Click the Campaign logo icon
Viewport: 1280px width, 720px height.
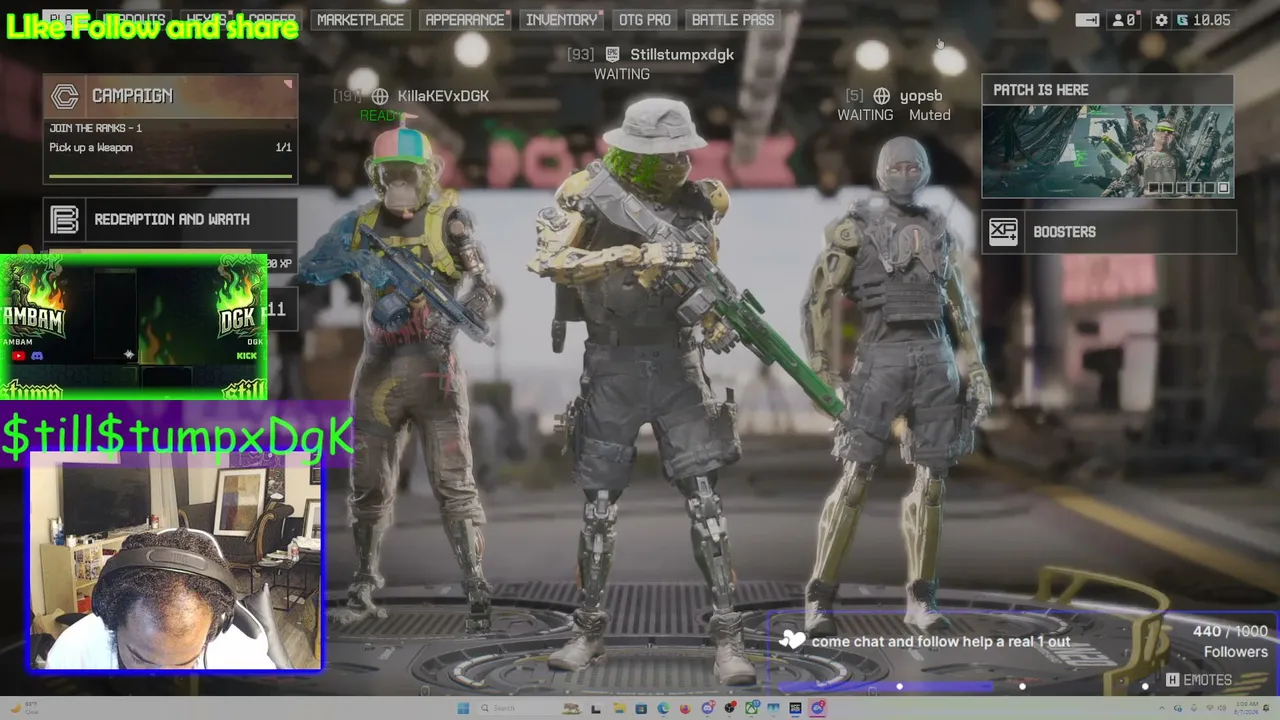click(65, 96)
